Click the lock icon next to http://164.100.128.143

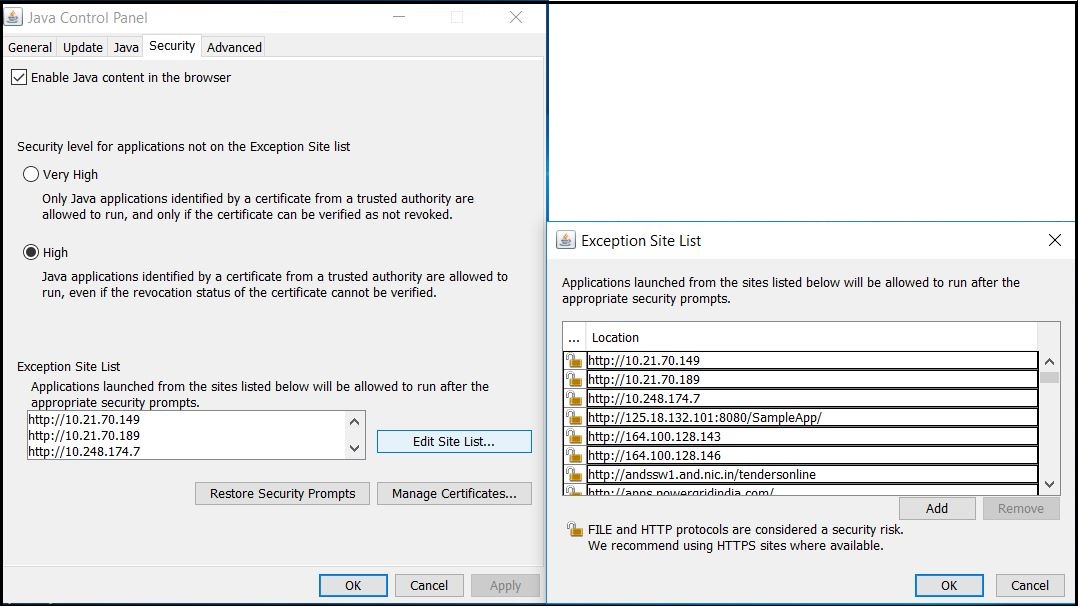574,436
